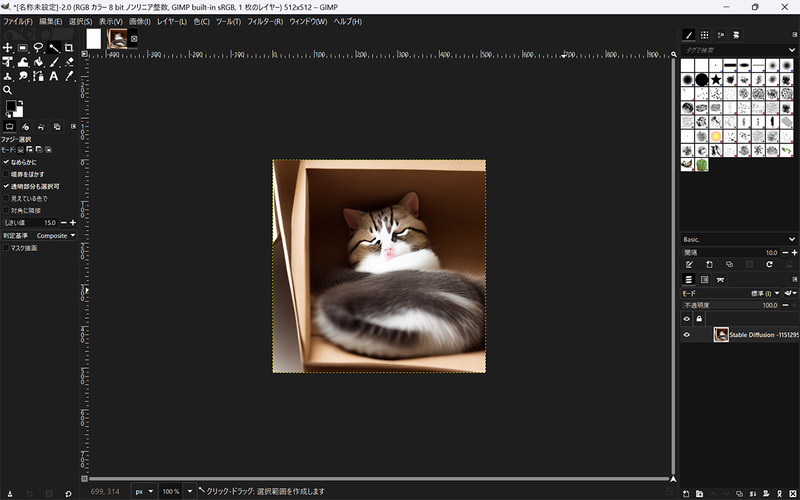
Task: Select the Color Picker eyedropper tool
Action: [69, 77]
